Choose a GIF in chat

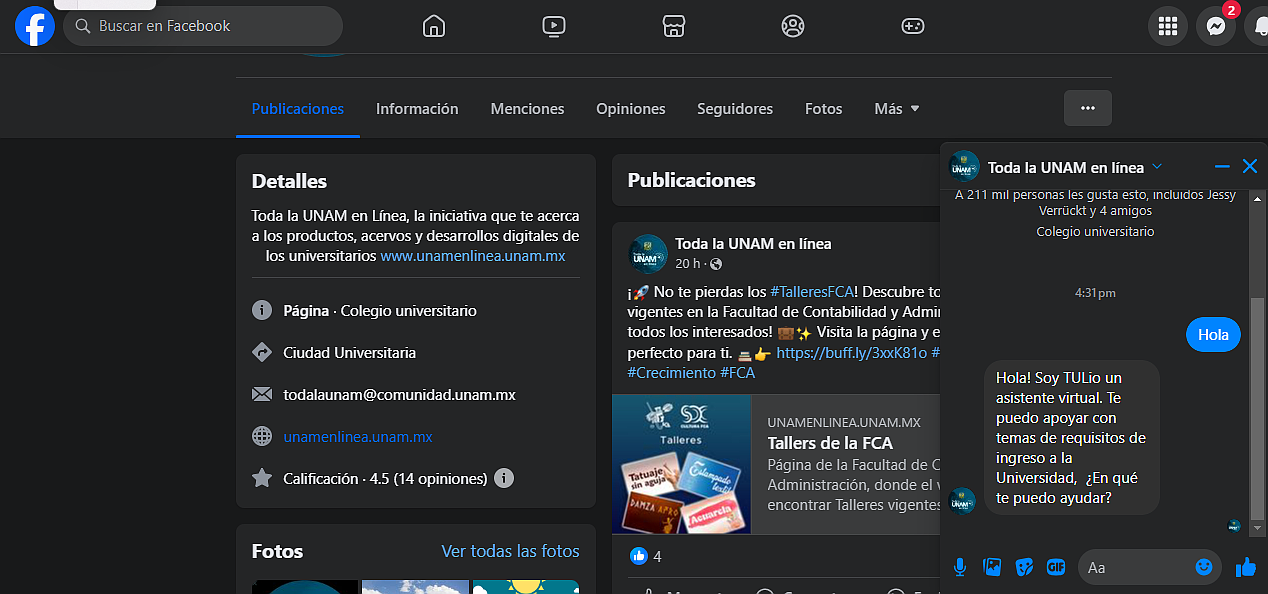tap(1056, 567)
